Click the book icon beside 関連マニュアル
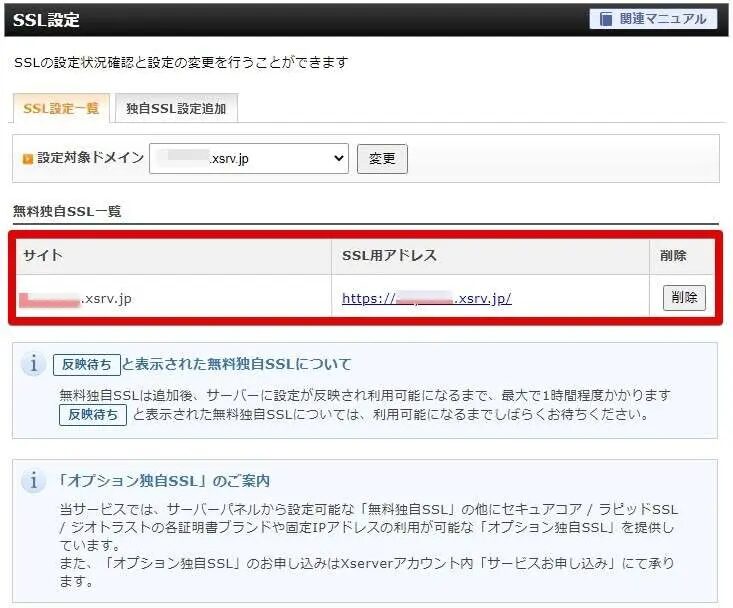 [x=607, y=19]
